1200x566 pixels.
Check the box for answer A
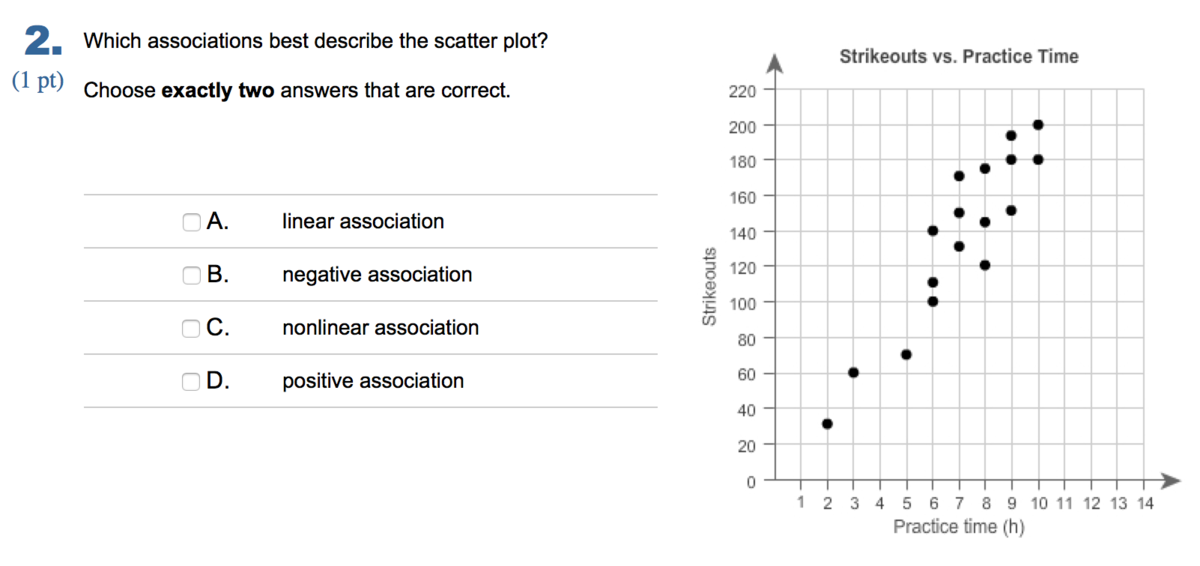[x=191, y=222]
